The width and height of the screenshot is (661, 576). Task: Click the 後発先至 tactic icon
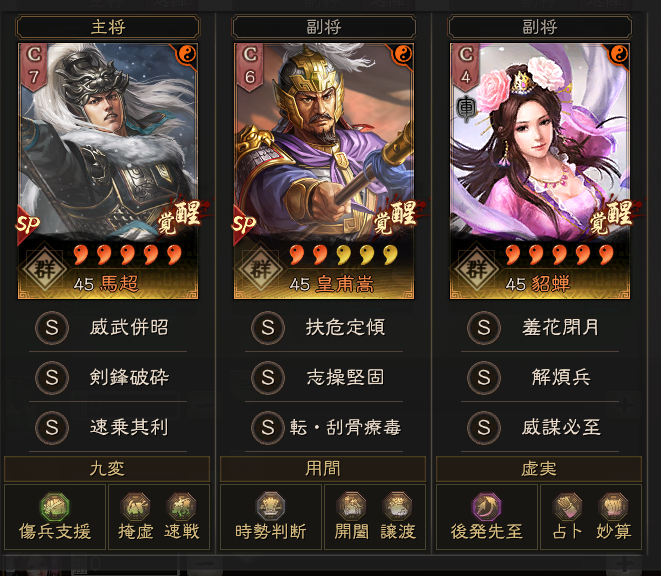[486, 507]
